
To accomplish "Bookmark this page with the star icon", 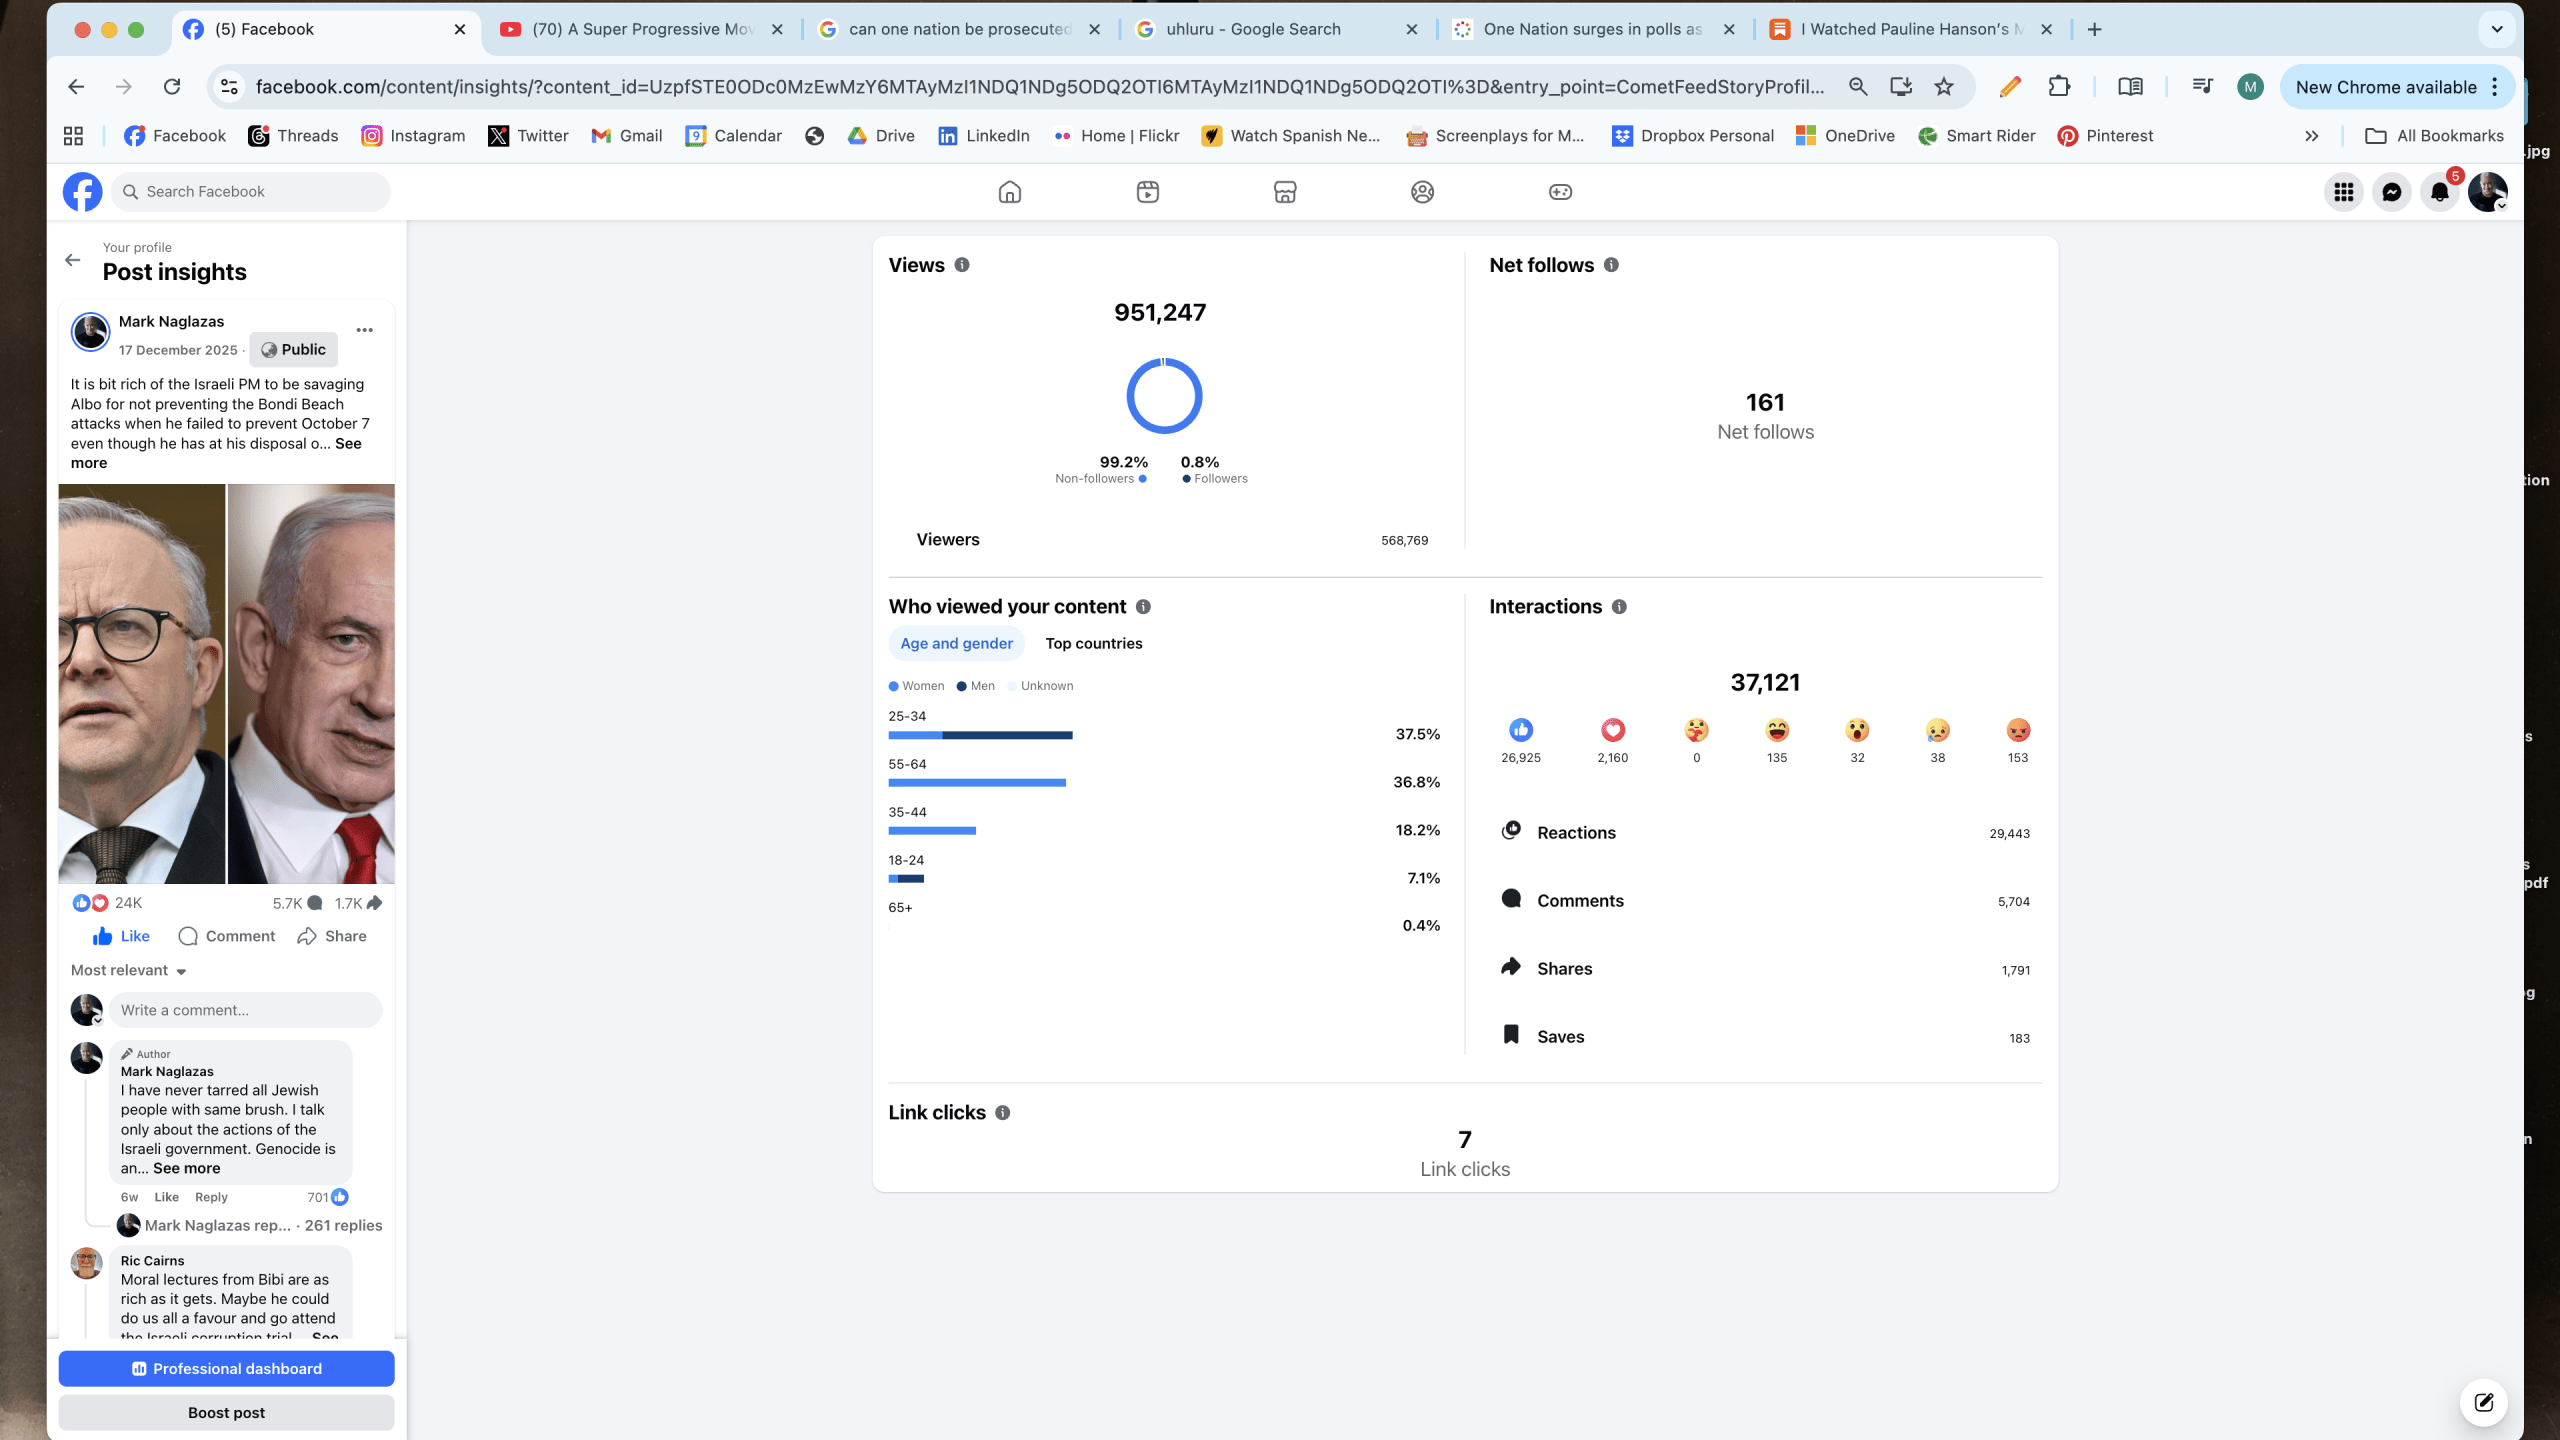I will (x=1943, y=87).
